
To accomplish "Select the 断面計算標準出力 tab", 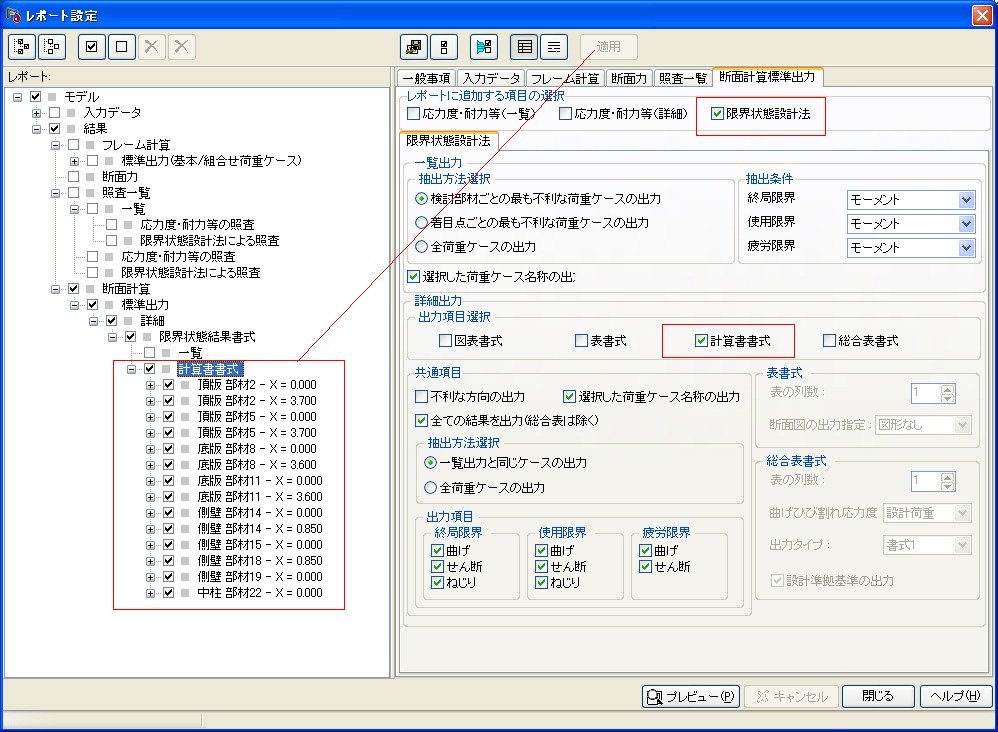I will point(768,77).
